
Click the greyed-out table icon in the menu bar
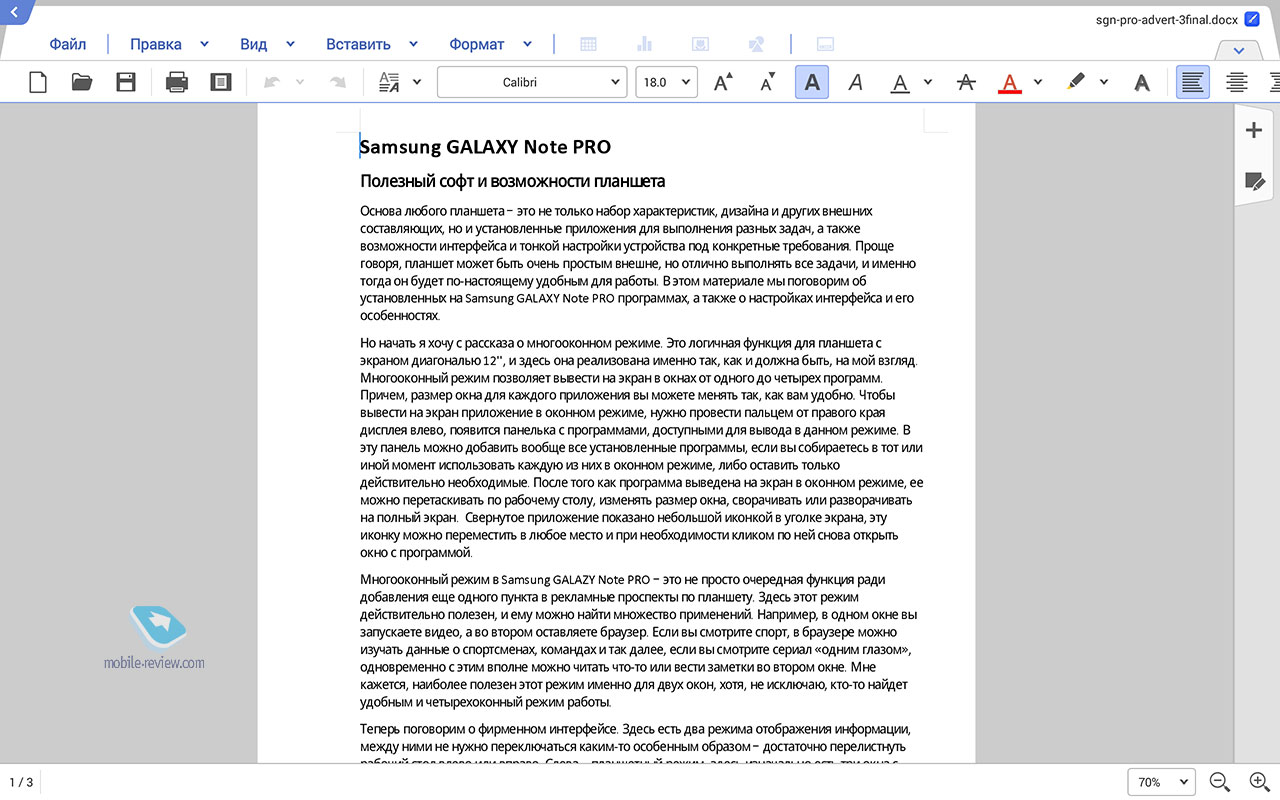(589, 44)
